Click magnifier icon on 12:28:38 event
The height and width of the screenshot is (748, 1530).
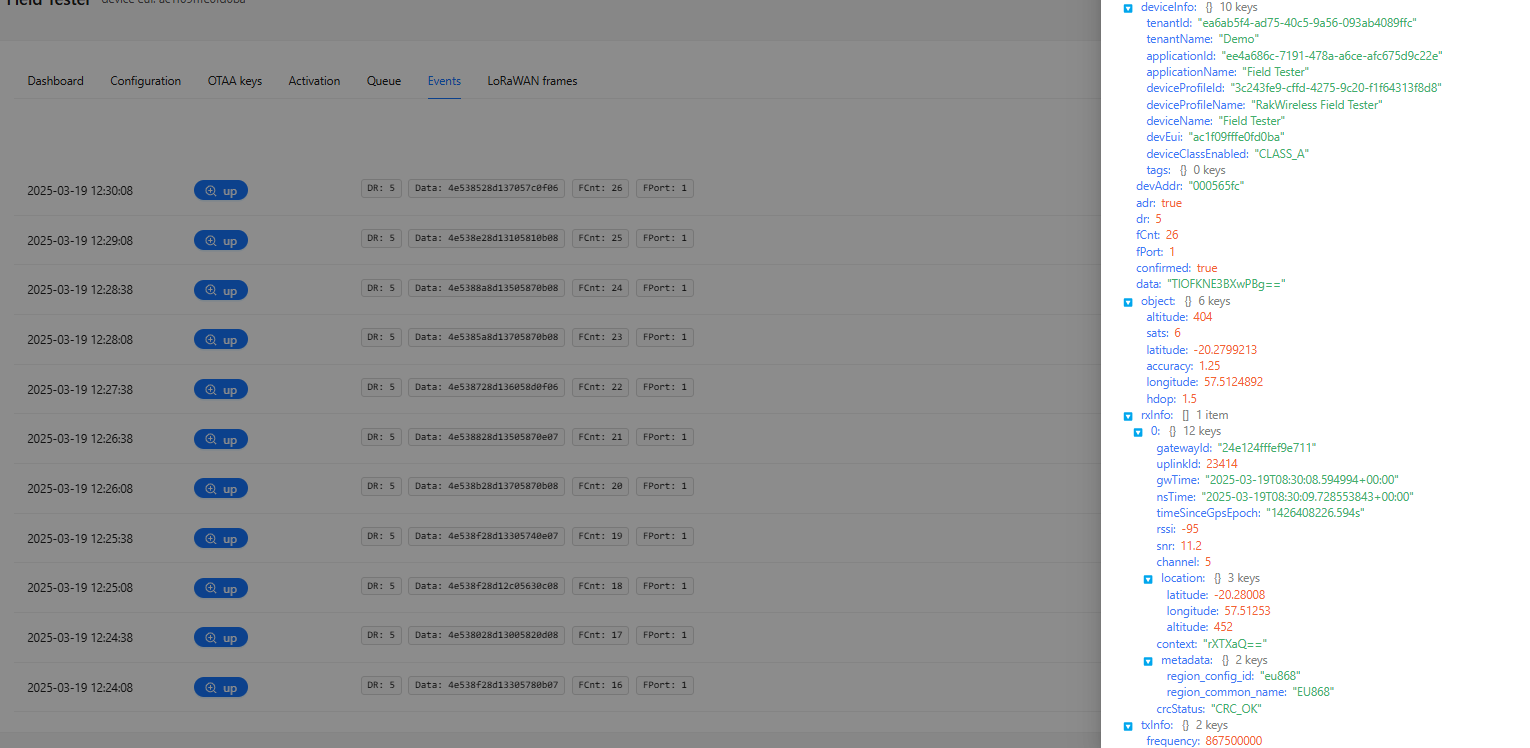tap(211, 290)
